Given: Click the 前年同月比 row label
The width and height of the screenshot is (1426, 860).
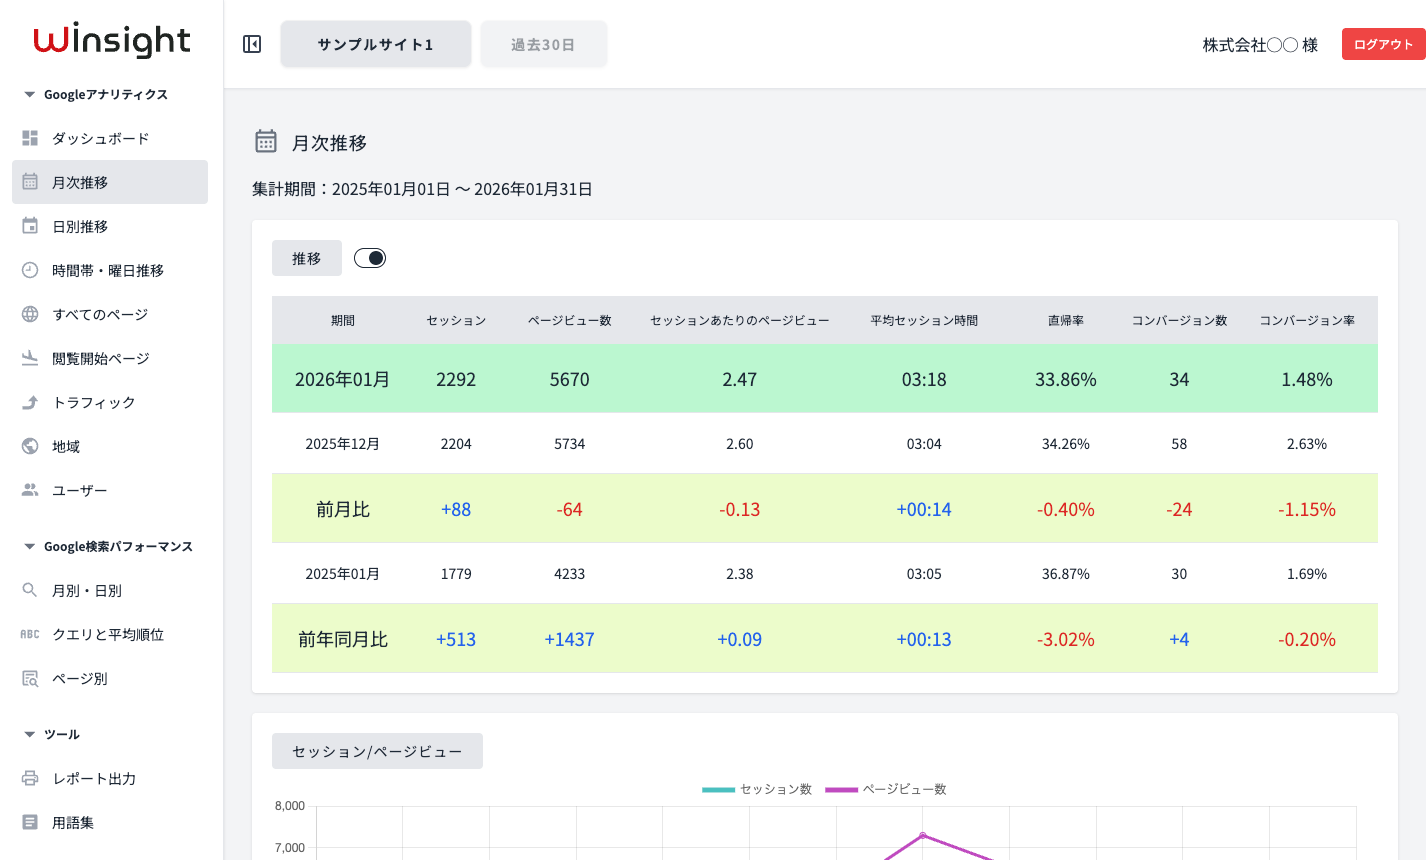Looking at the screenshot, I should pyautogui.click(x=343, y=639).
